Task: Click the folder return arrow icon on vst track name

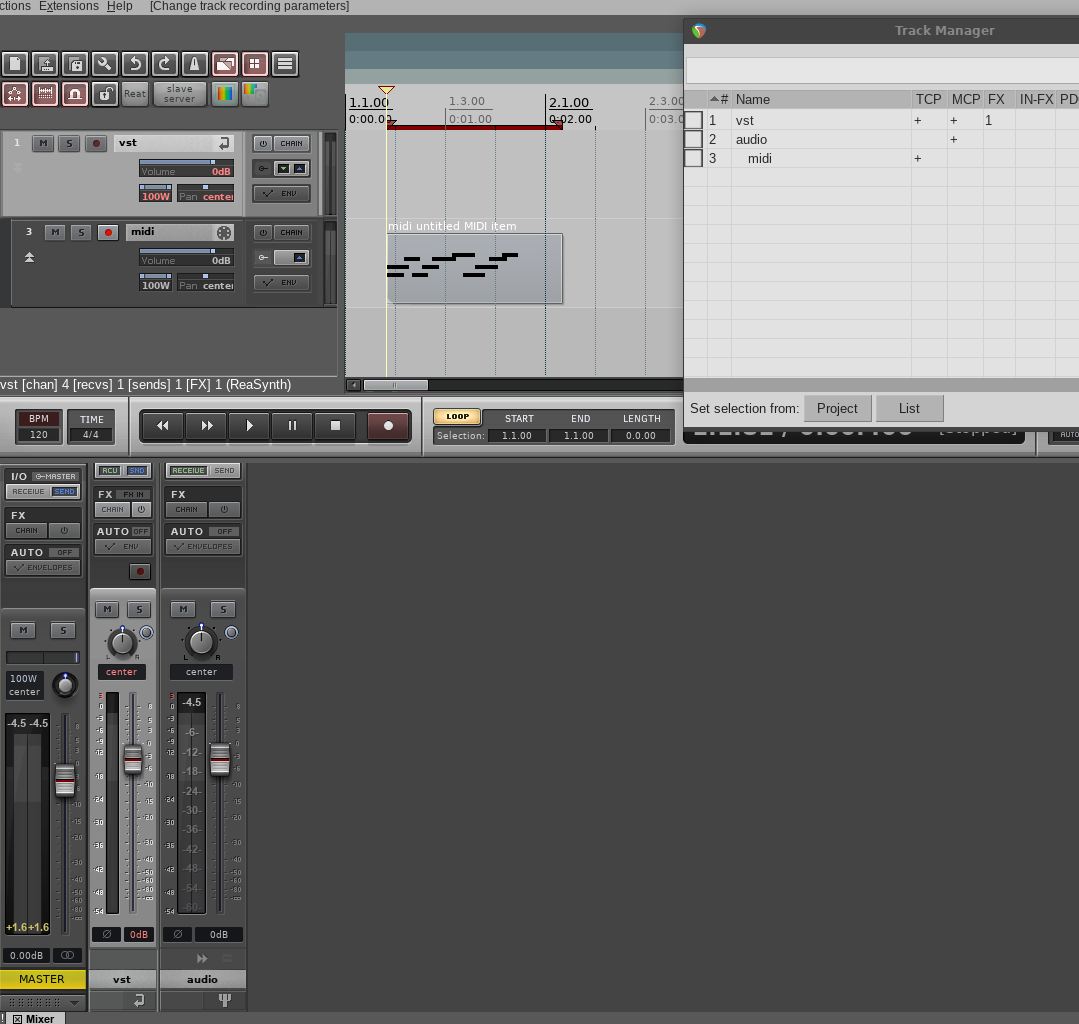Action: tap(224, 143)
